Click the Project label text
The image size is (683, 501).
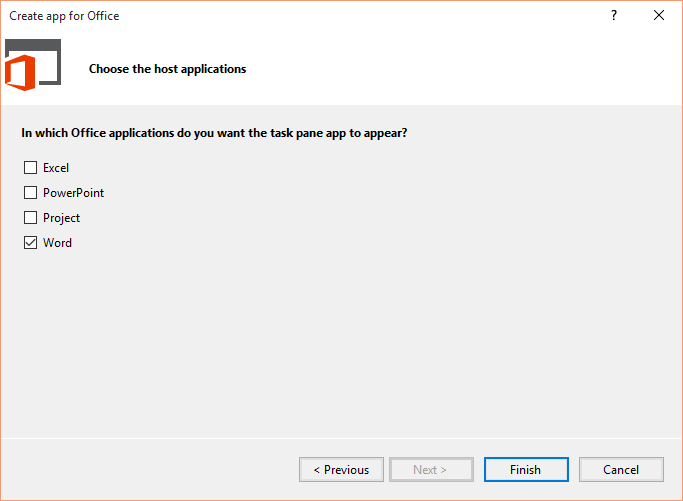point(61,218)
